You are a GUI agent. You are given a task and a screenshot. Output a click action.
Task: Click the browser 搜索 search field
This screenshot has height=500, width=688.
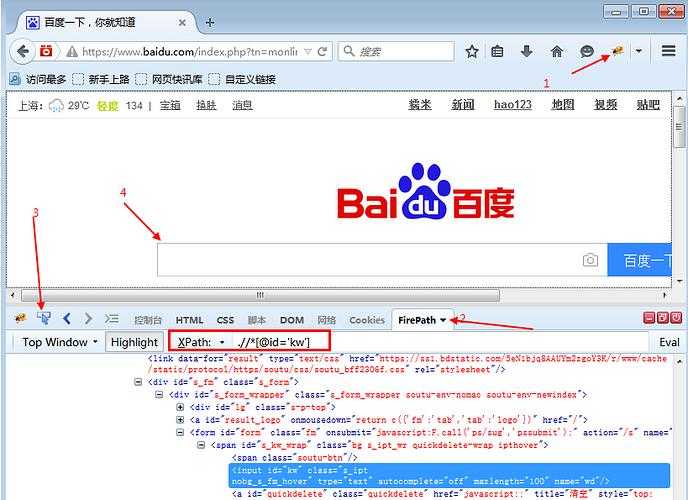pos(396,51)
